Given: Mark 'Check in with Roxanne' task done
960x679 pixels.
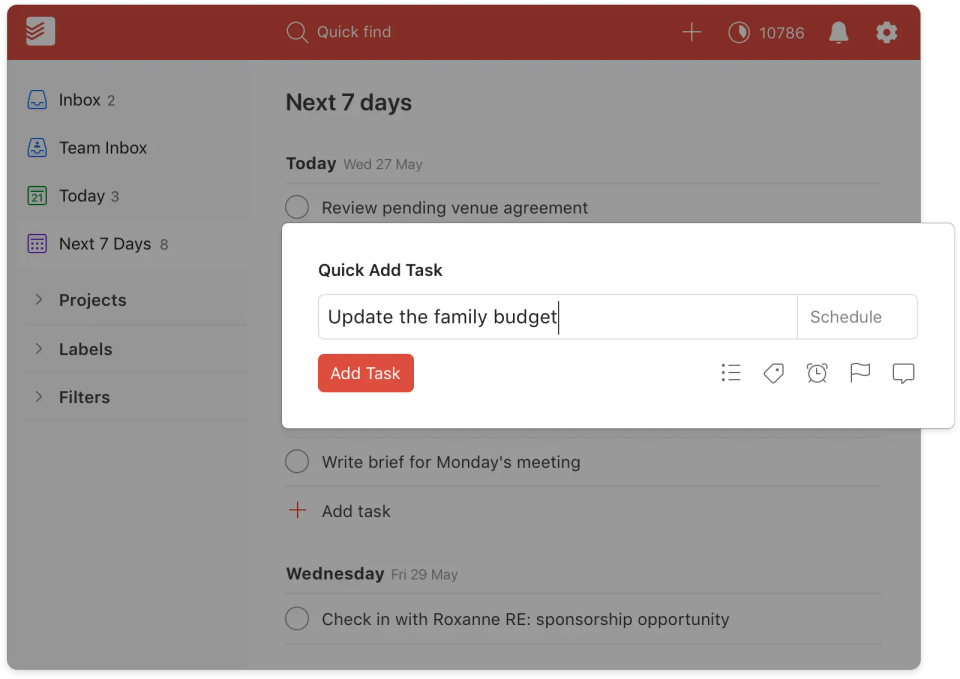Looking at the screenshot, I should 297,619.
